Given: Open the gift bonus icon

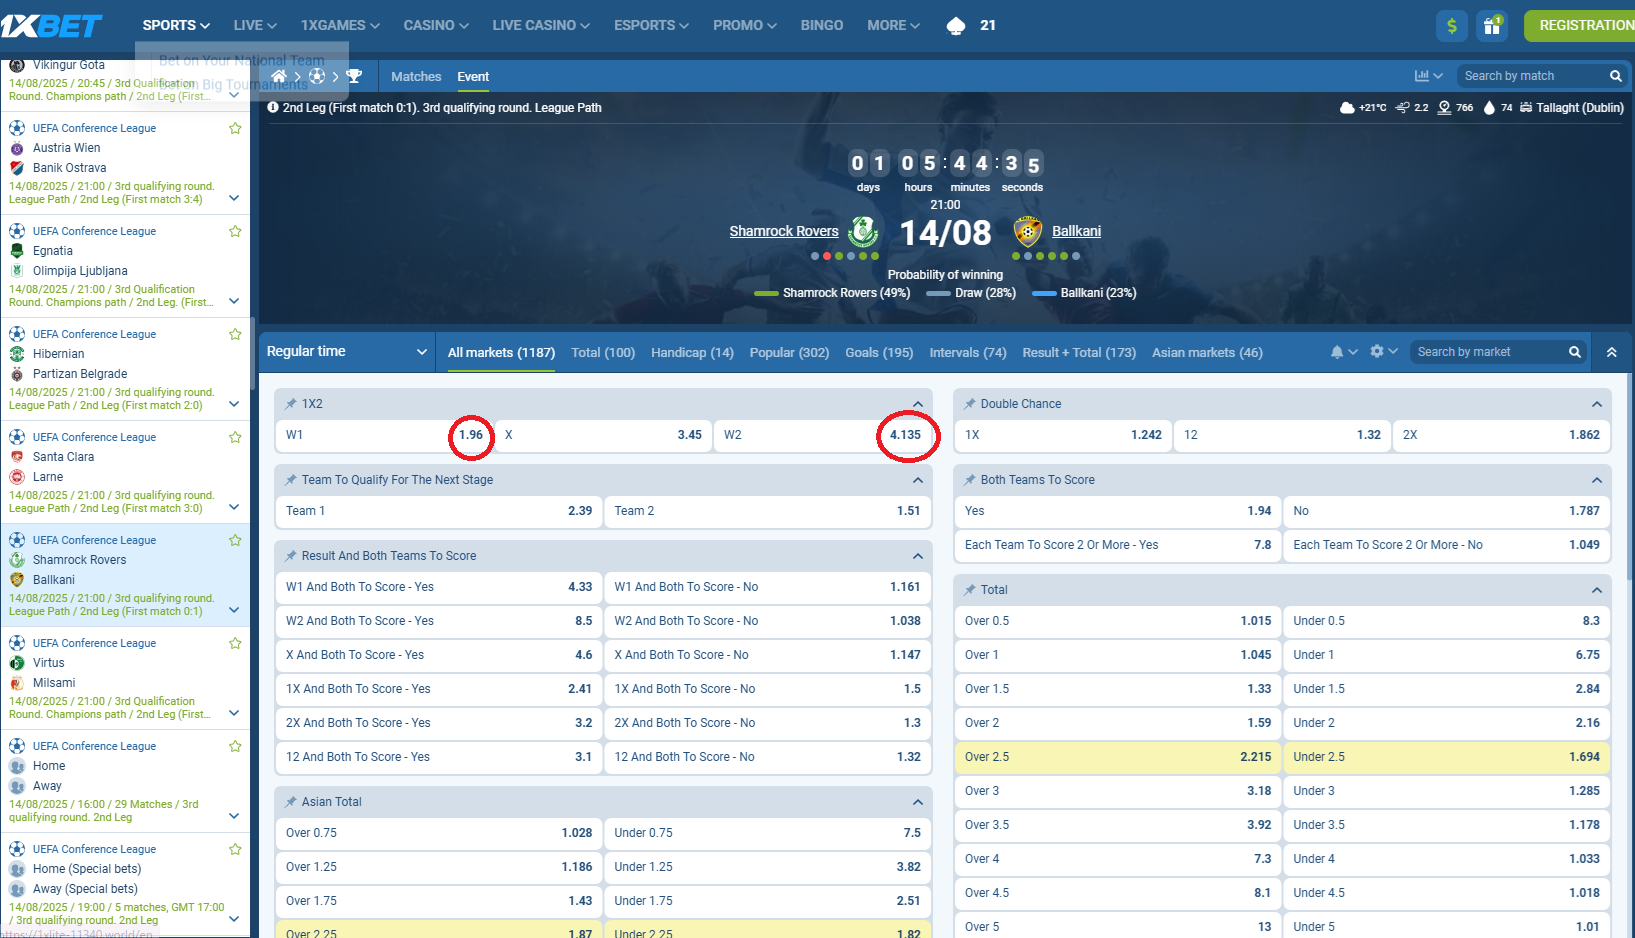Looking at the screenshot, I should 1492,26.
